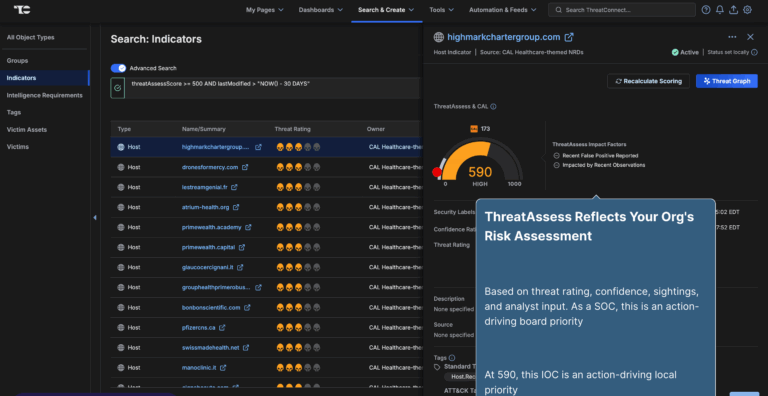Close the indicator details panel
This screenshot has width=768, height=396.
point(750,37)
